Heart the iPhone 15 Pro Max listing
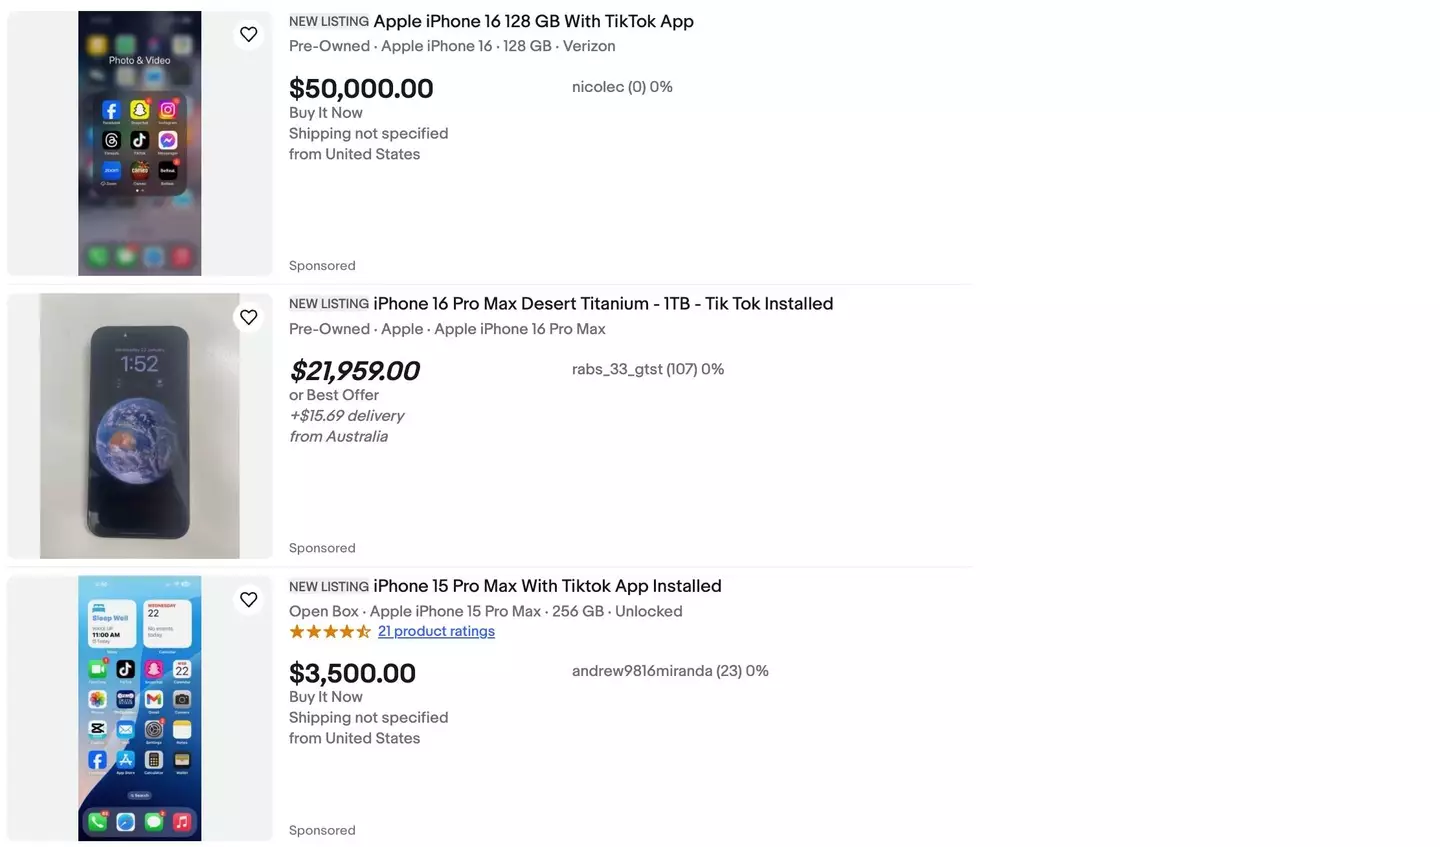Image resolution: width=1440 pixels, height=847 pixels. click(x=249, y=600)
